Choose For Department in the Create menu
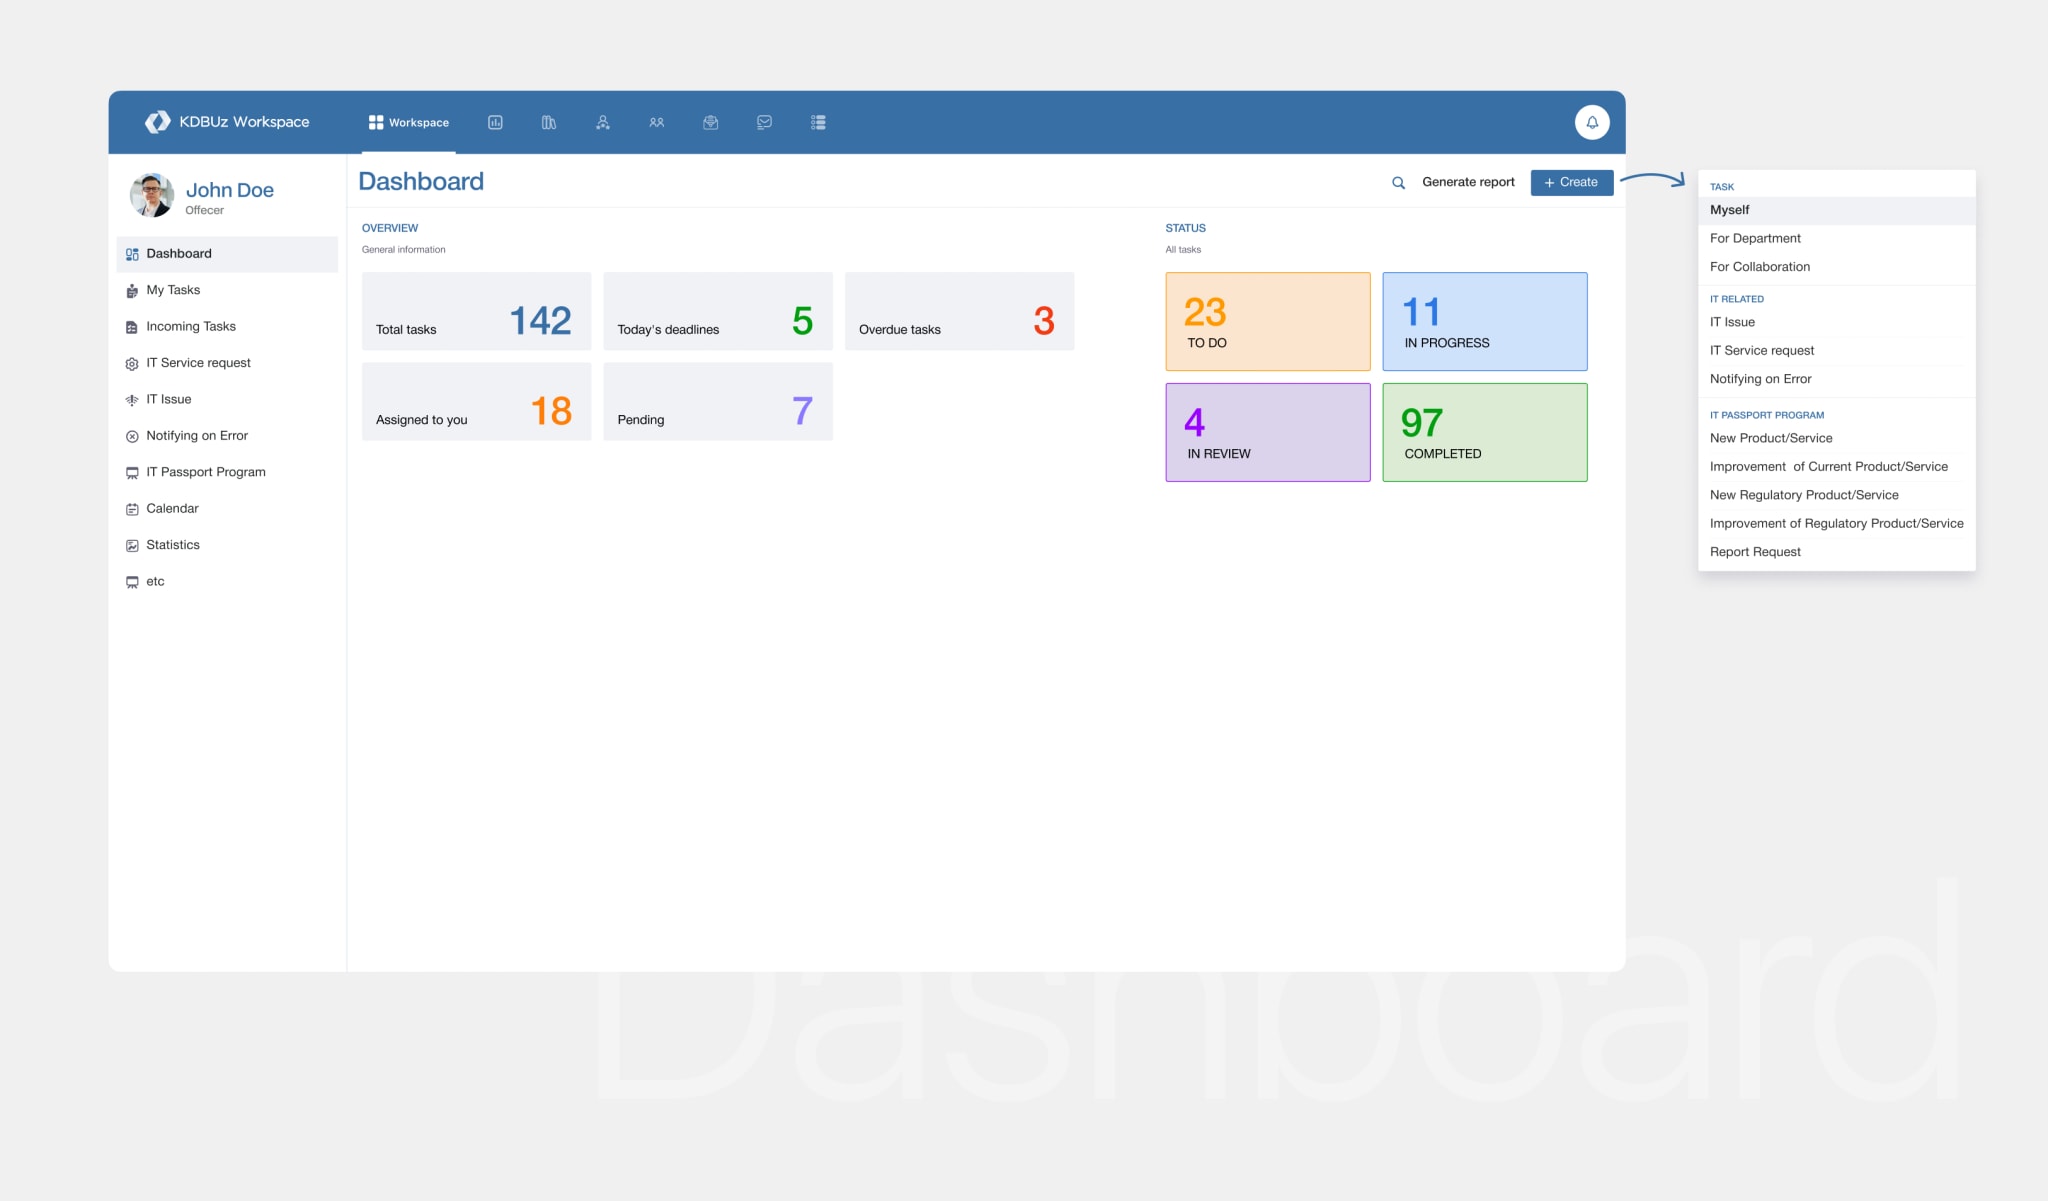The width and height of the screenshot is (2048, 1201). (1837, 238)
